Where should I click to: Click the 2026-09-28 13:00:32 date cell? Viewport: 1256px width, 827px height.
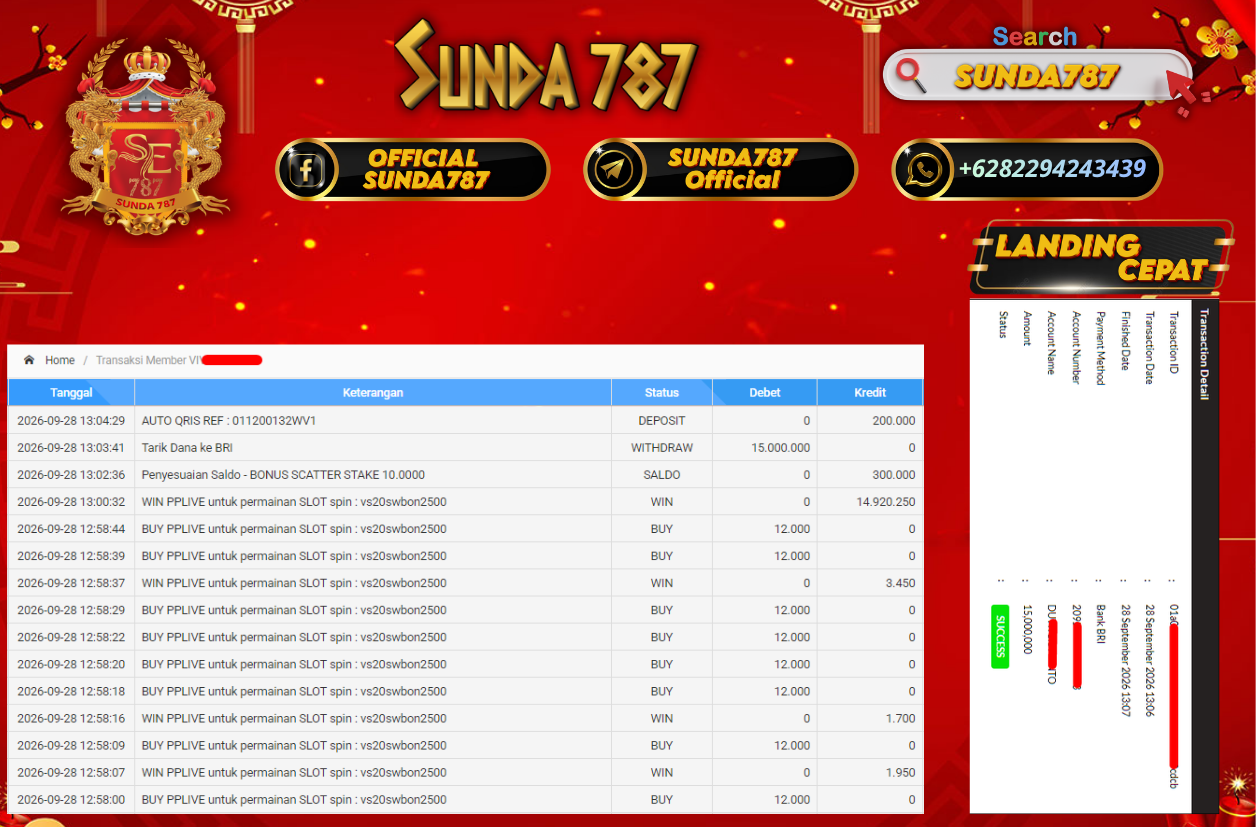[71, 502]
